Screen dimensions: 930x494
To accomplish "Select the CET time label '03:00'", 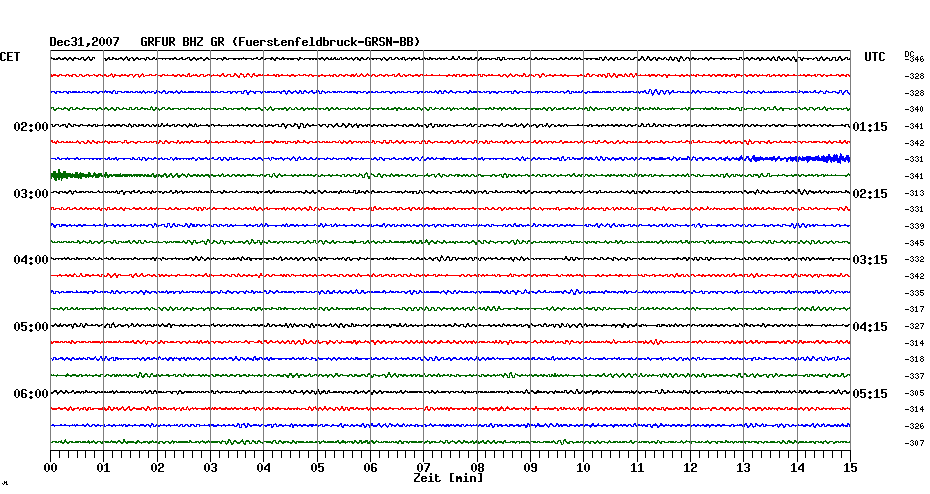I will click(31, 194).
